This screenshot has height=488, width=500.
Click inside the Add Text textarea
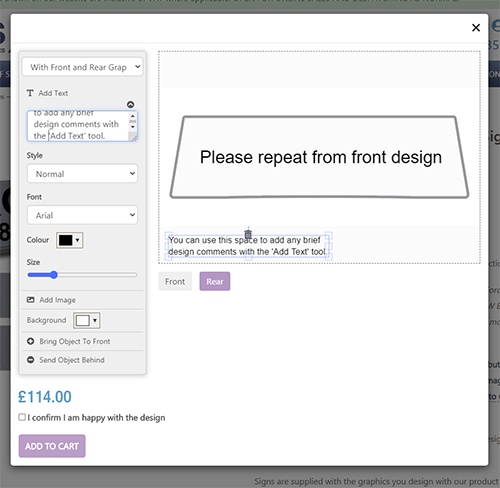(x=78, y=126)
